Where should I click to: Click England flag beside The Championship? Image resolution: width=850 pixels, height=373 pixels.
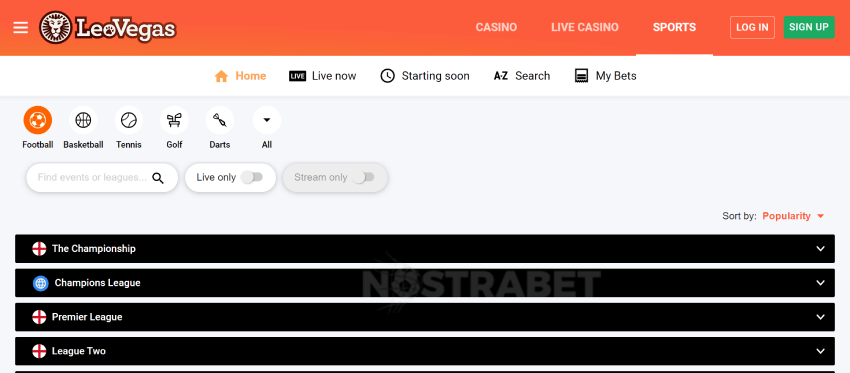pyautogui.click(x=39, y=249)
